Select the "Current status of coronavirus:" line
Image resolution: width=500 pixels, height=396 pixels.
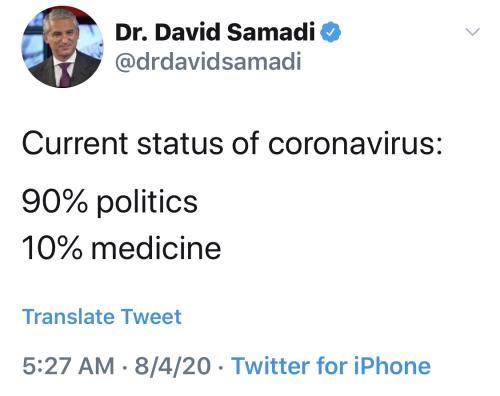[x=232, y=144]
